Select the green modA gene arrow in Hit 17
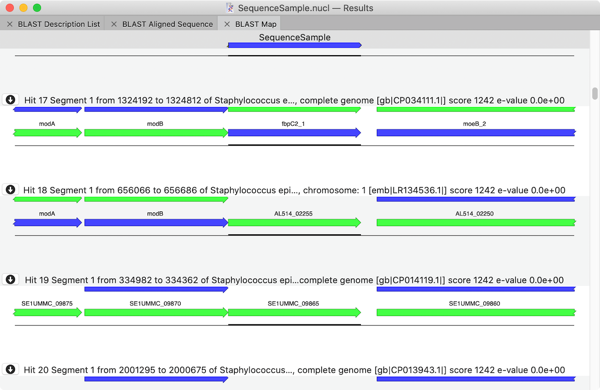Image resolution: width=600 pixels, height=390 pixels. (x=47, y=133)
